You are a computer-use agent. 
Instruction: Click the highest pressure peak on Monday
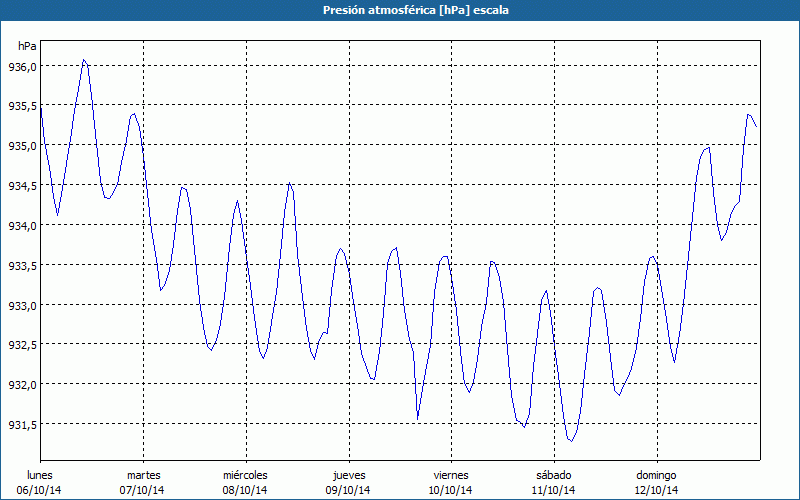click(84, 60)
